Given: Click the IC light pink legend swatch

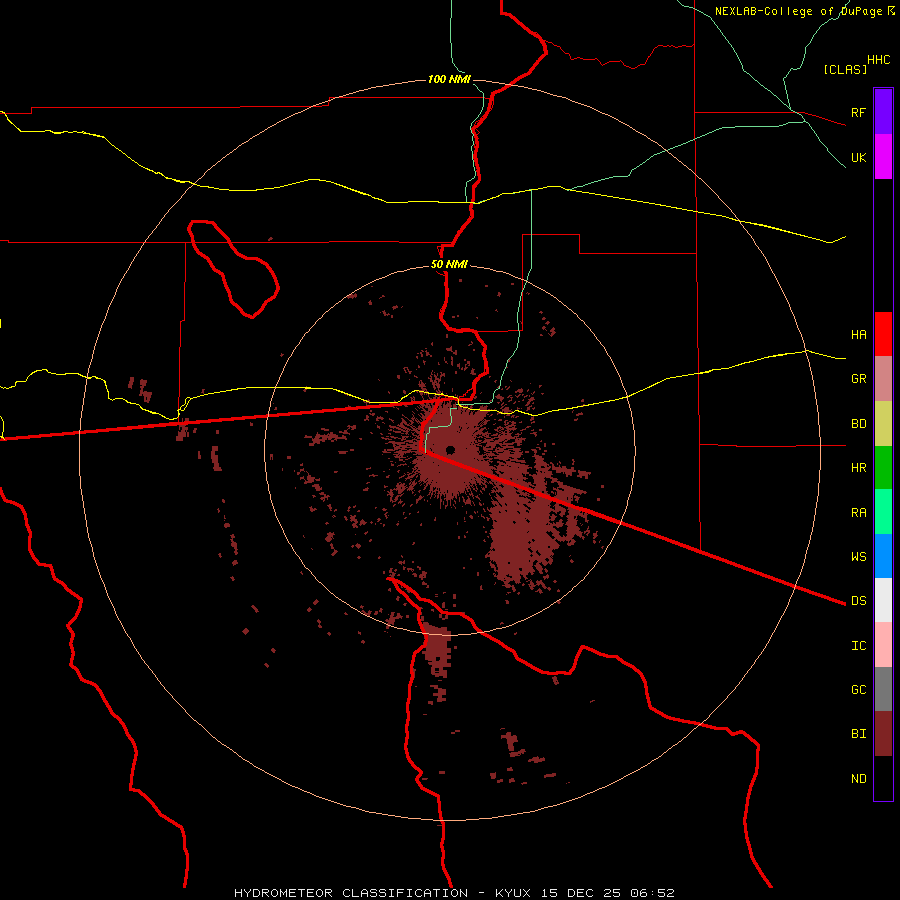Looking at the screenshot, I should pos(883,645).
